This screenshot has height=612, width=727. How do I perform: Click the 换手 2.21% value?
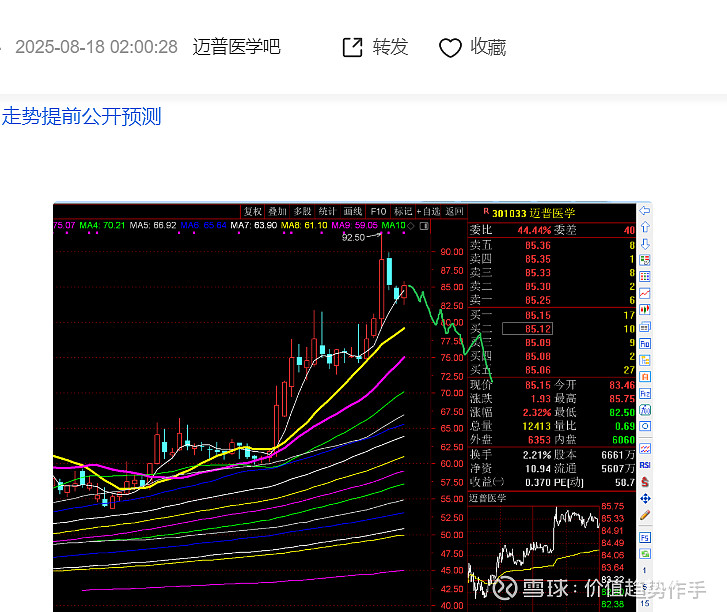537,455
